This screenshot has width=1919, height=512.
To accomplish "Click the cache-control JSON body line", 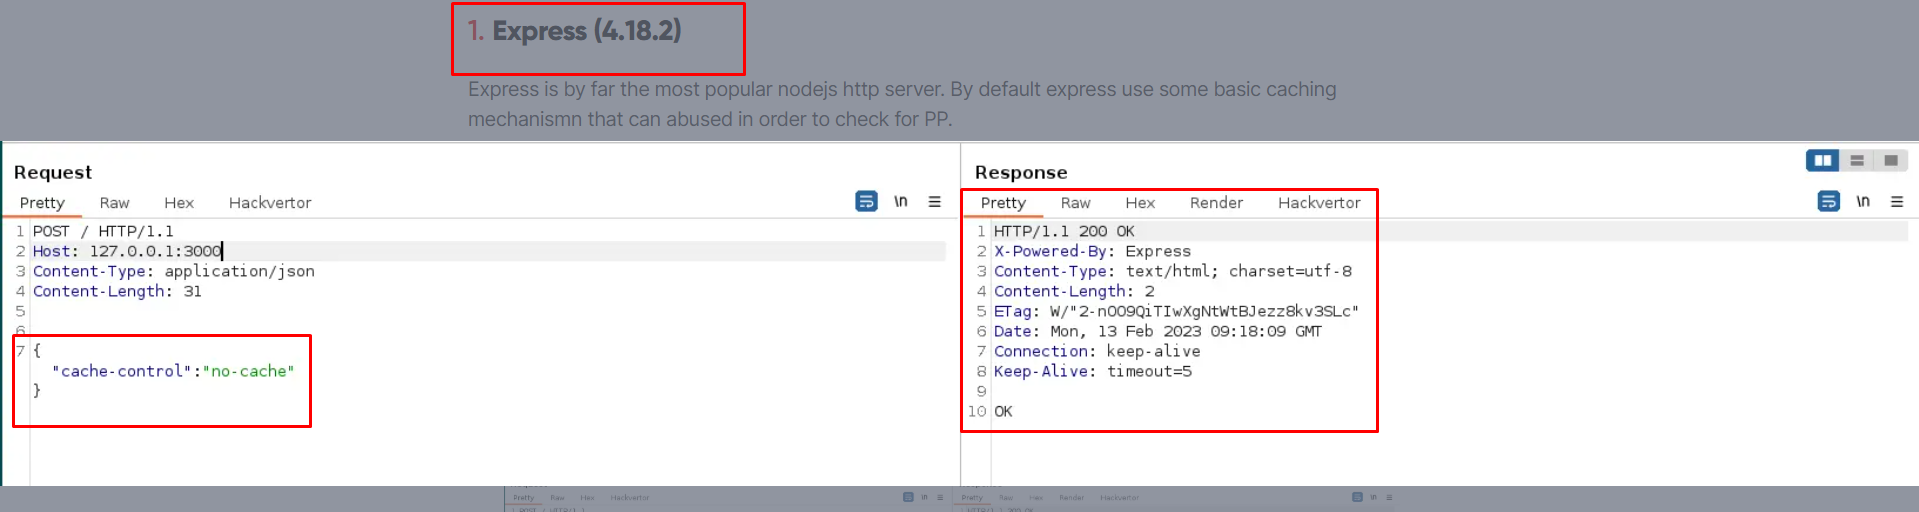I will coord(173,371).
